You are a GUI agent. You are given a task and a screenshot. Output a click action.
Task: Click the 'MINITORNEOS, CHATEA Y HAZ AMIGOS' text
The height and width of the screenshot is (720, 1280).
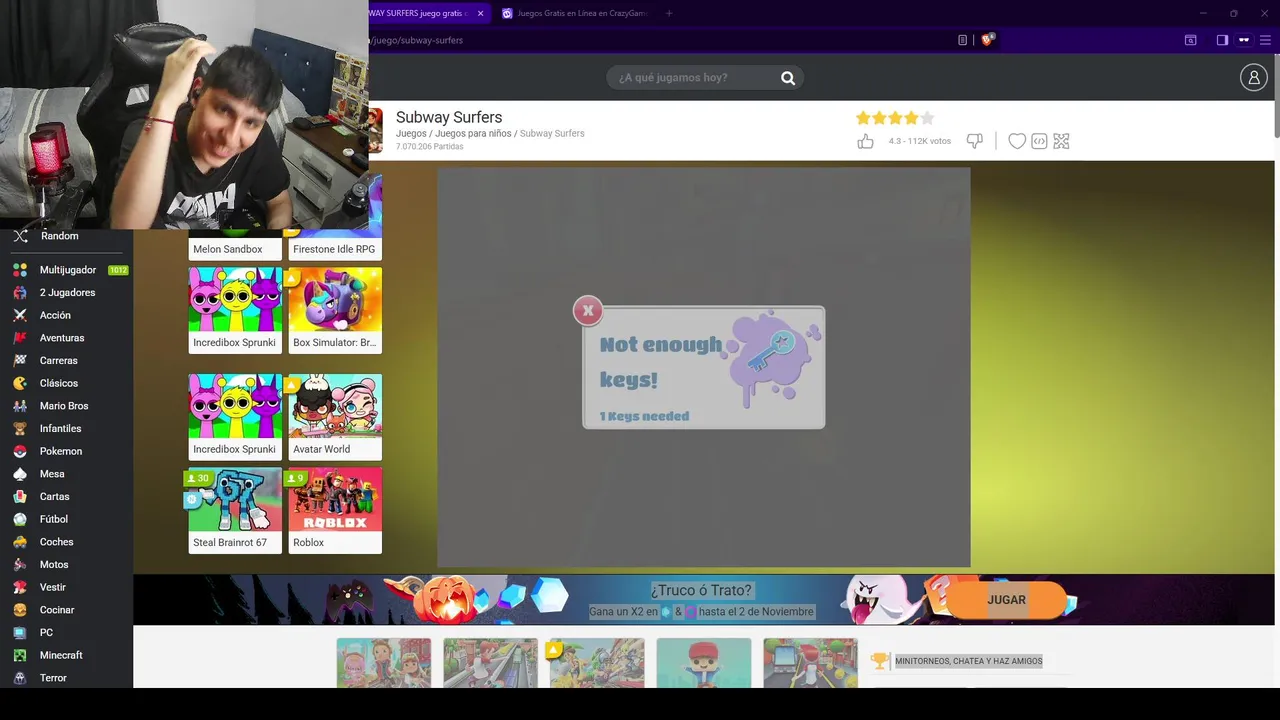click(x=968, y=661)
